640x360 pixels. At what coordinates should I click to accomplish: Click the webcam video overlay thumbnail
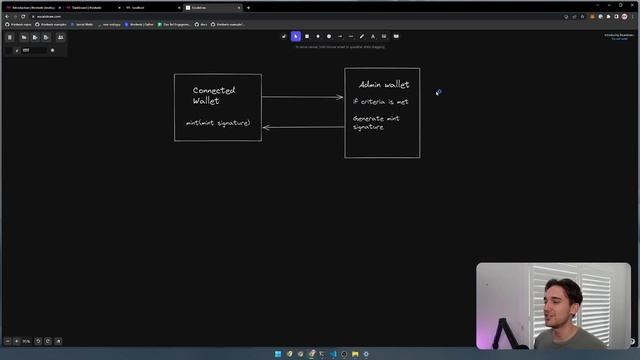(x=553, y=306)
